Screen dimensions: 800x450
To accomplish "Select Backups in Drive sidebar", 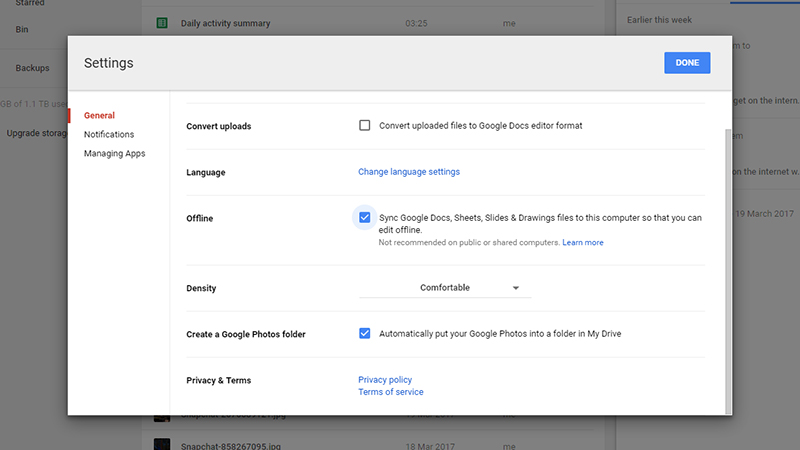I will click(32, 68).
